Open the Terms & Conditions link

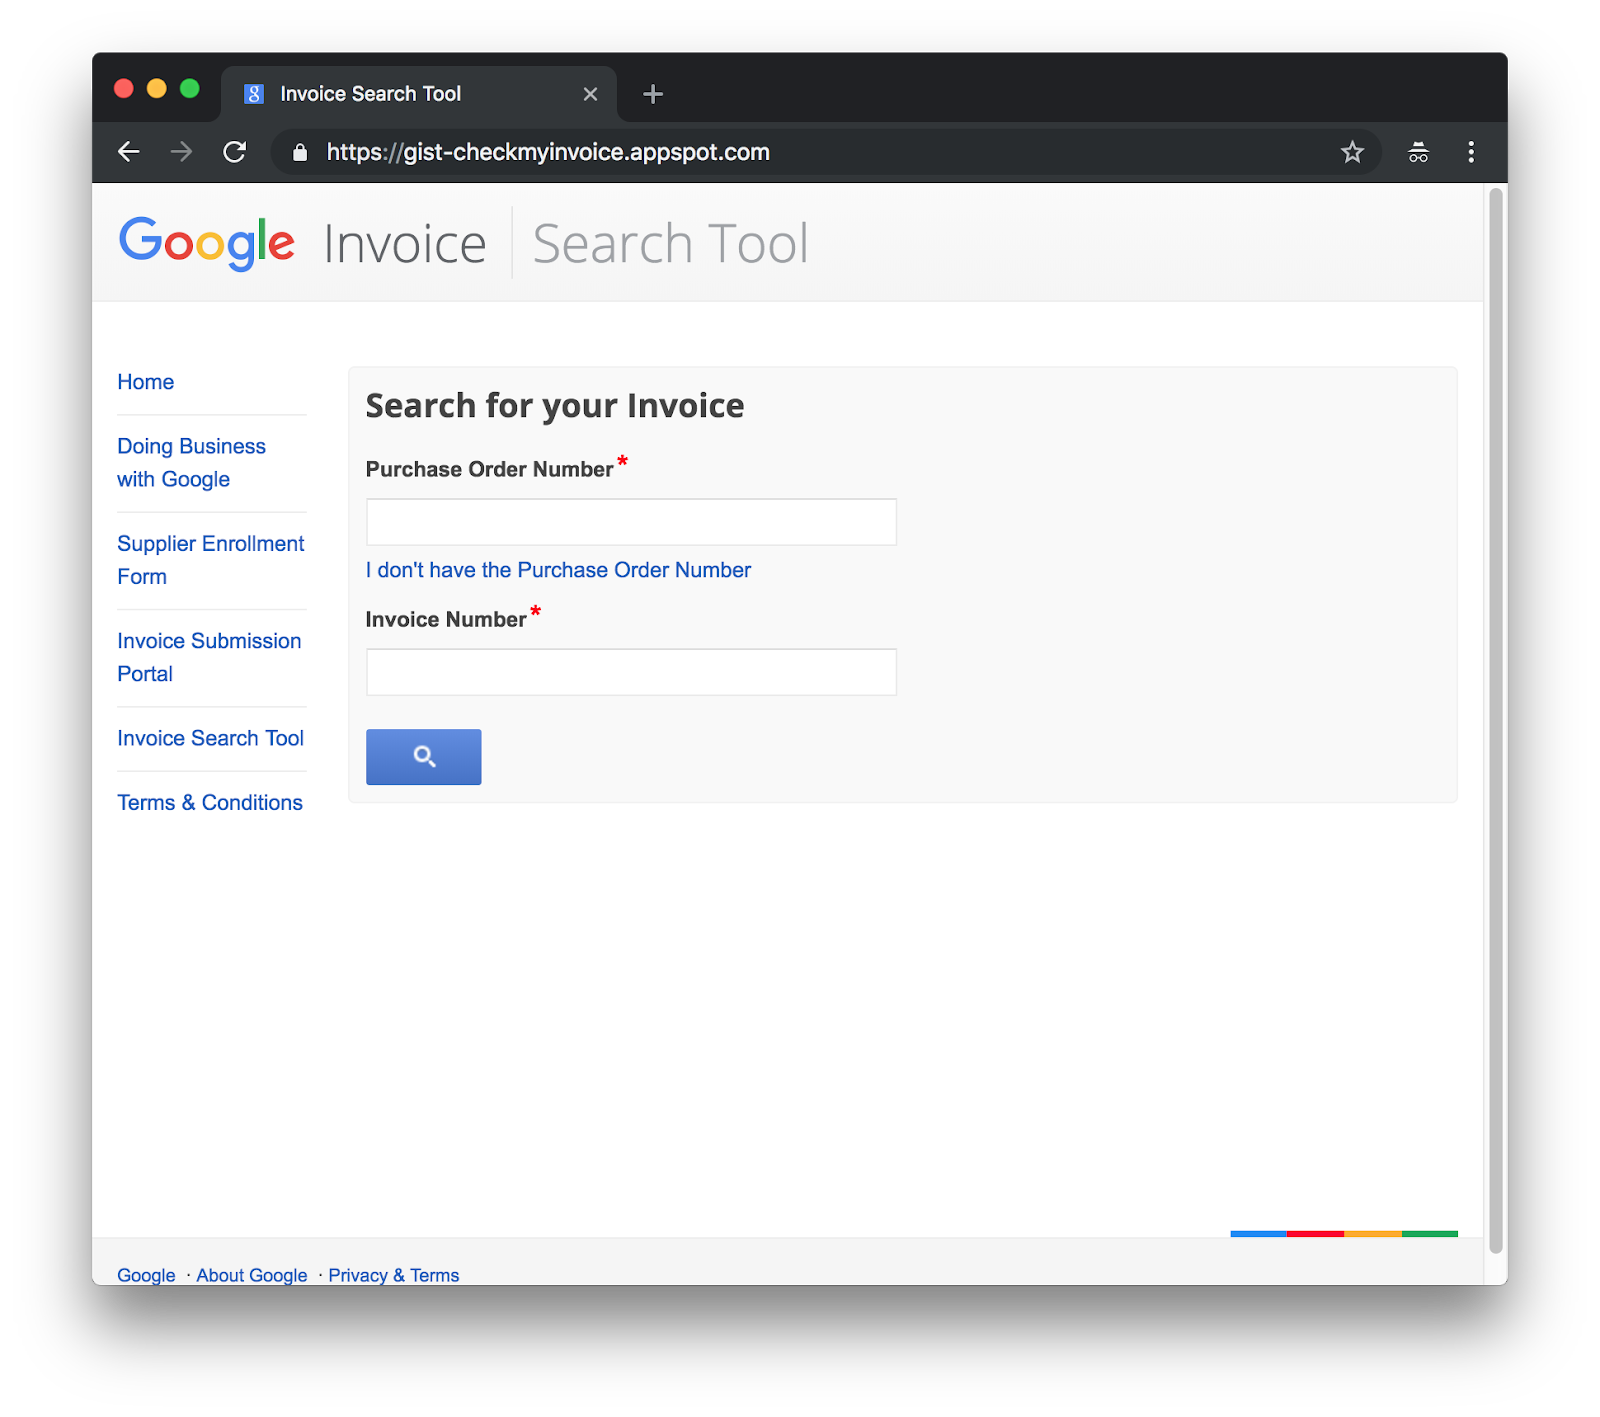(x=210, y=803)
